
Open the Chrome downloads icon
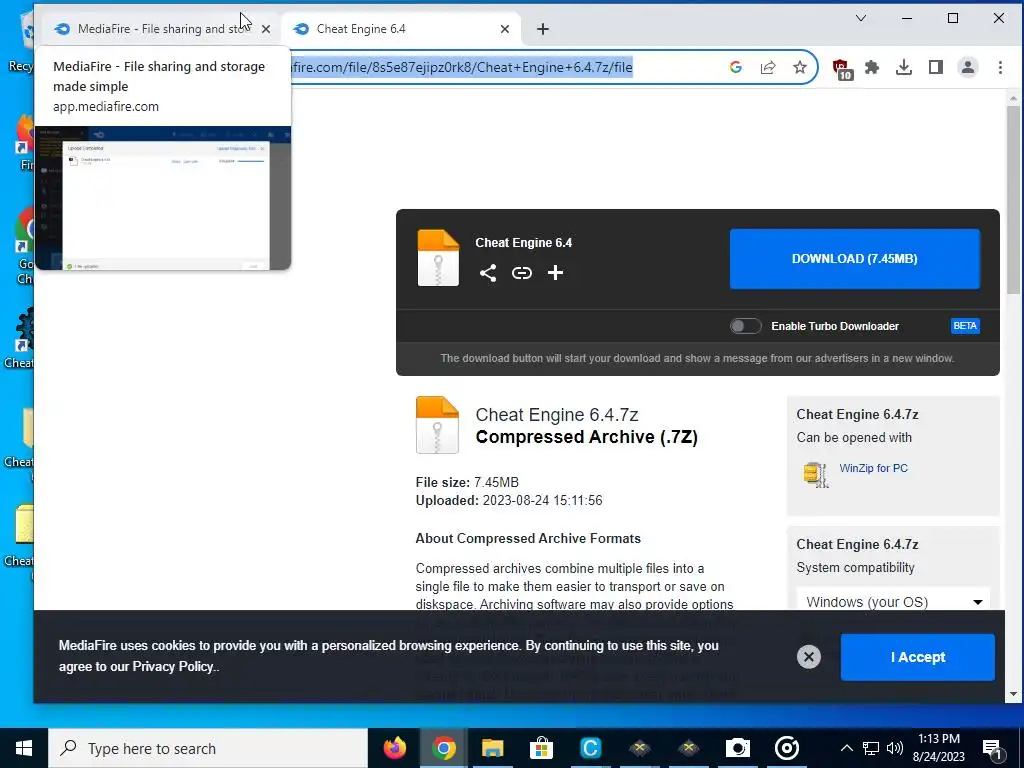[x=904, y=67]
